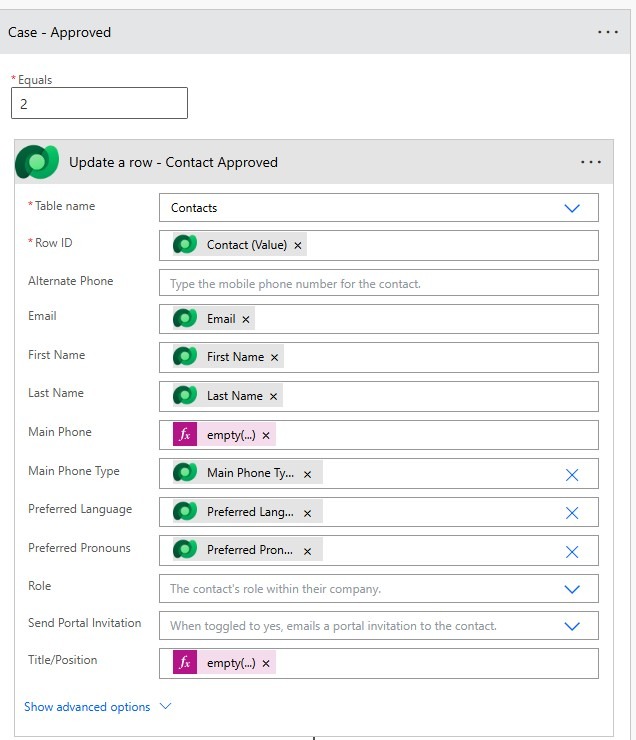Click the Case - Approved header title

pyautogui.click(x=60, y=32)
